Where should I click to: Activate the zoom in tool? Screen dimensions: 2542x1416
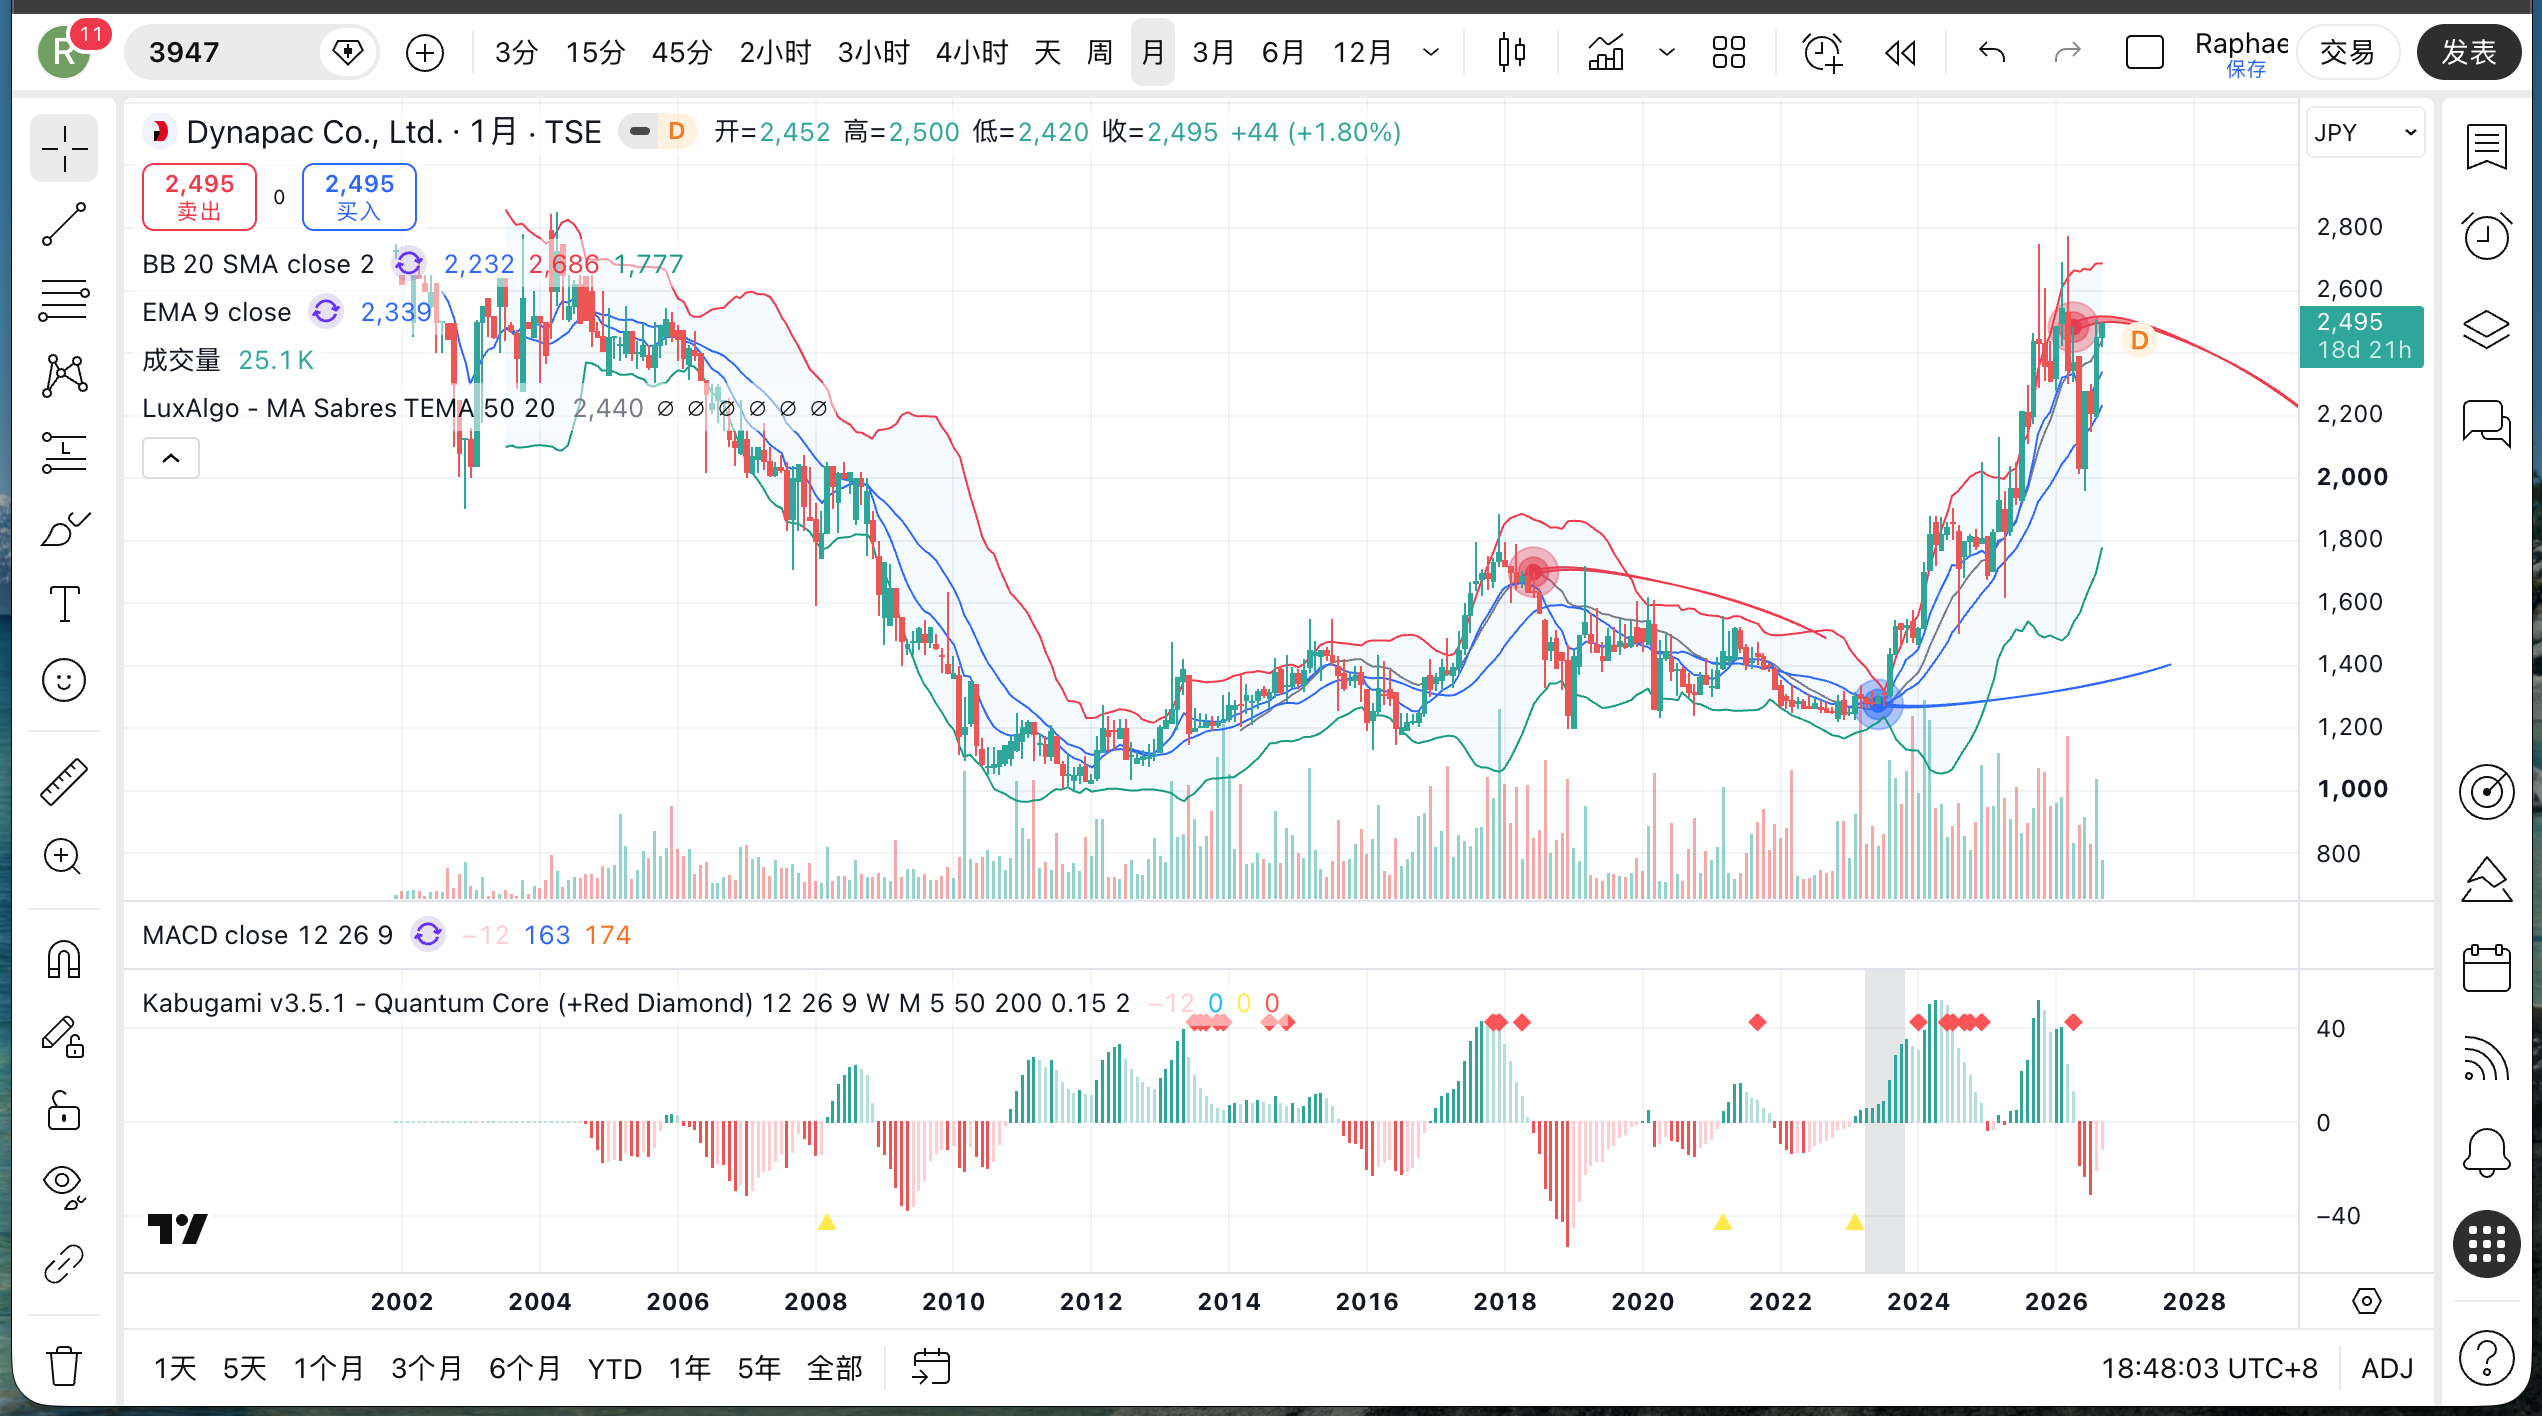pyautogui.click(x=64, y=857)
